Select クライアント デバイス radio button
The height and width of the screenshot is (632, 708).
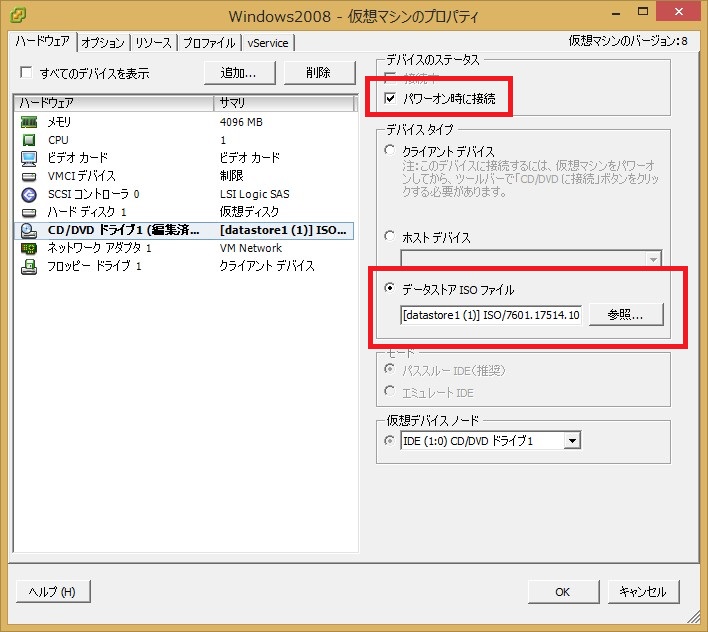[390, 149]
